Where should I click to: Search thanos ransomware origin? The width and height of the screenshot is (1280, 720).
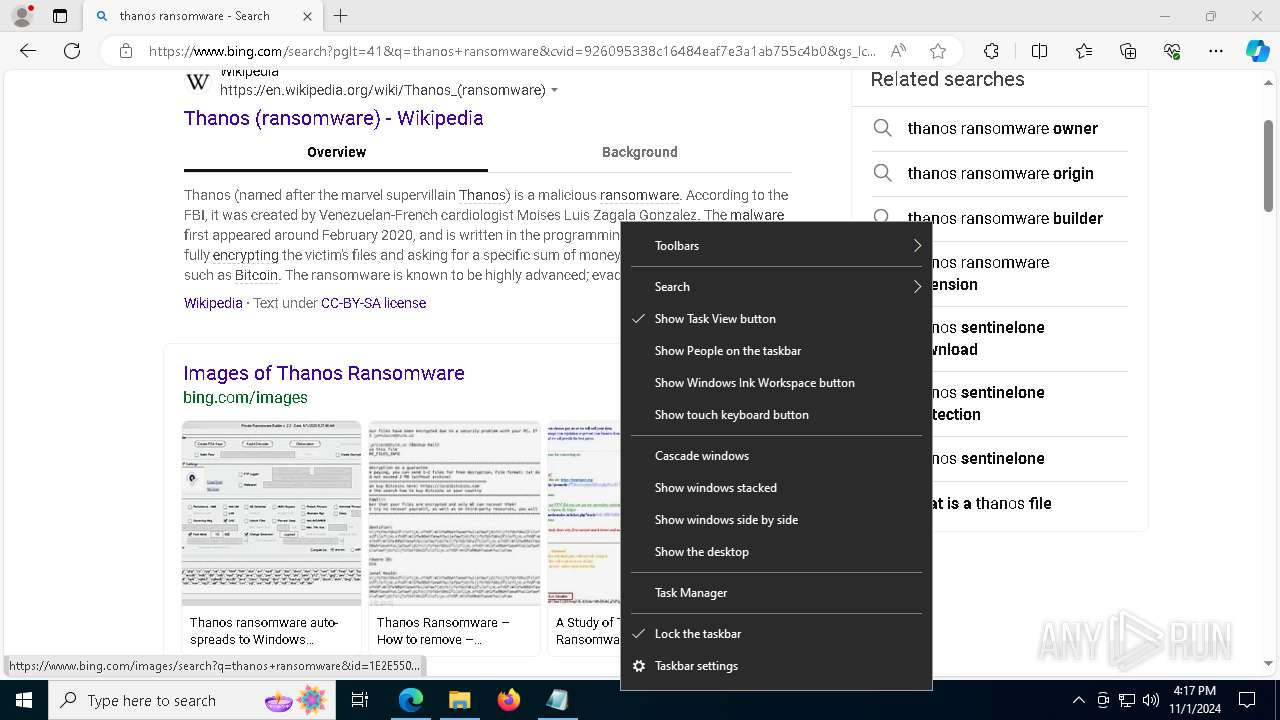pos(1000,173)
